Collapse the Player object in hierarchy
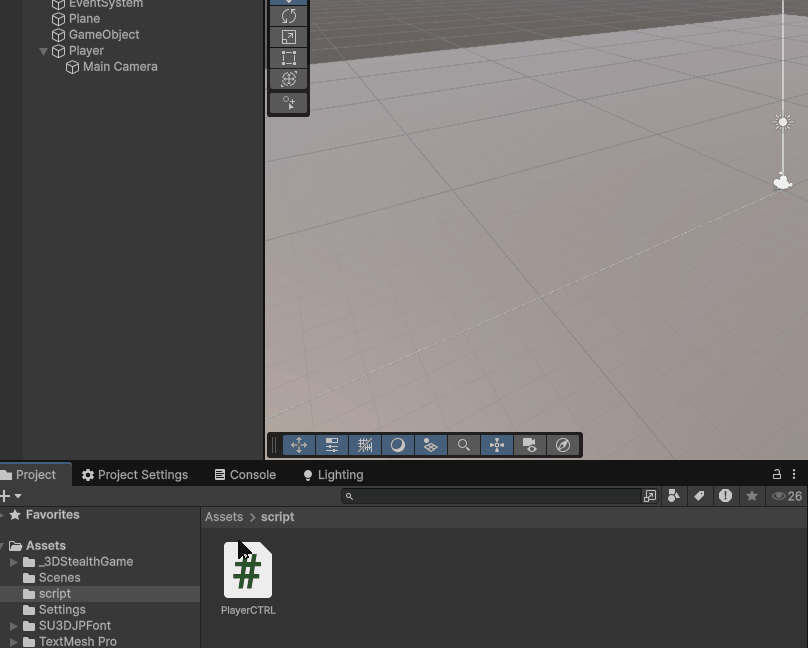 [x=44, y=51]
